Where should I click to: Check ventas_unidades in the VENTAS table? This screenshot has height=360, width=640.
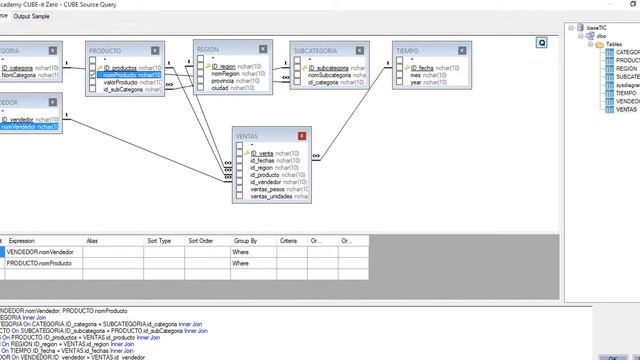click(x=240, y=196)
